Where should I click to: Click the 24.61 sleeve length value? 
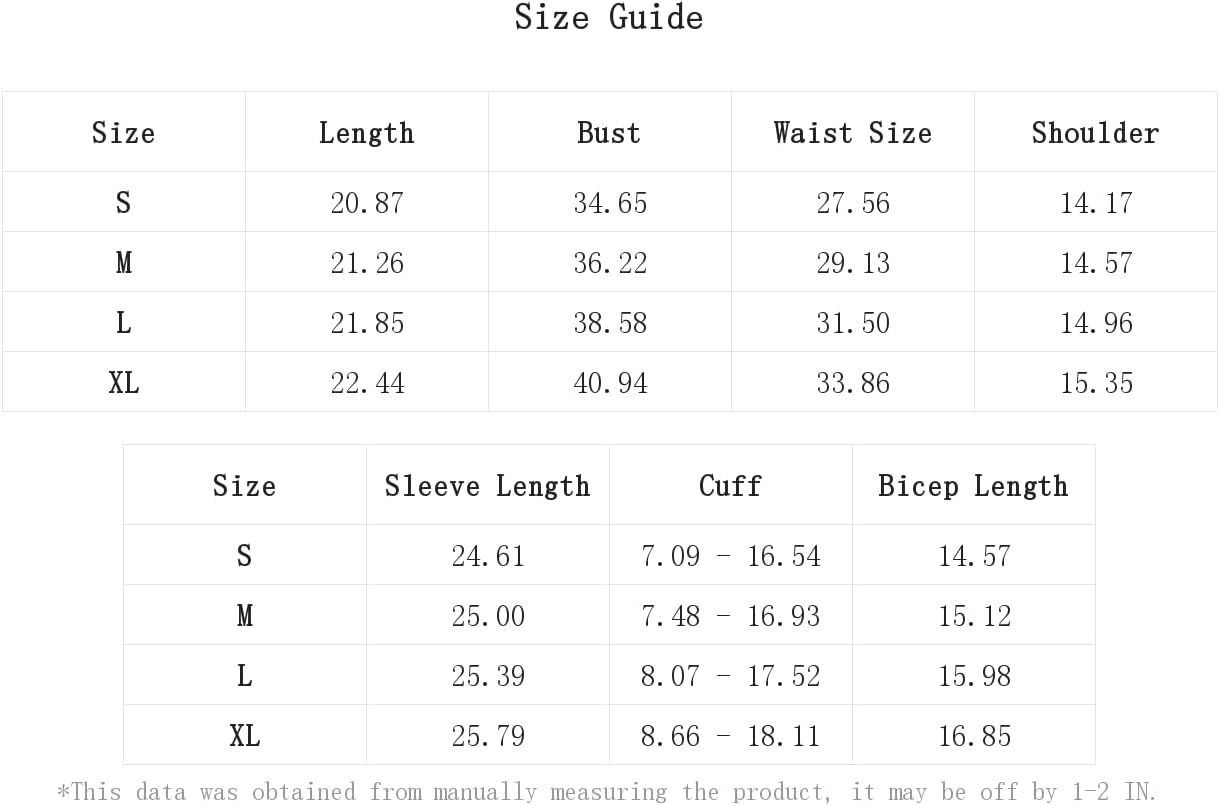coord(488,556)
